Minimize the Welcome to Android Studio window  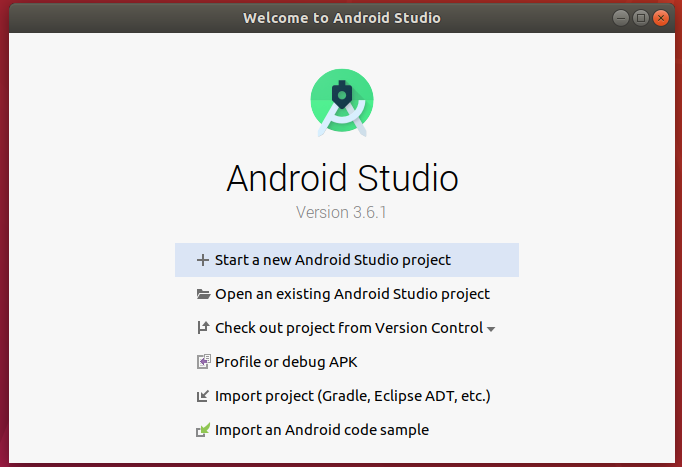(621, 18)
